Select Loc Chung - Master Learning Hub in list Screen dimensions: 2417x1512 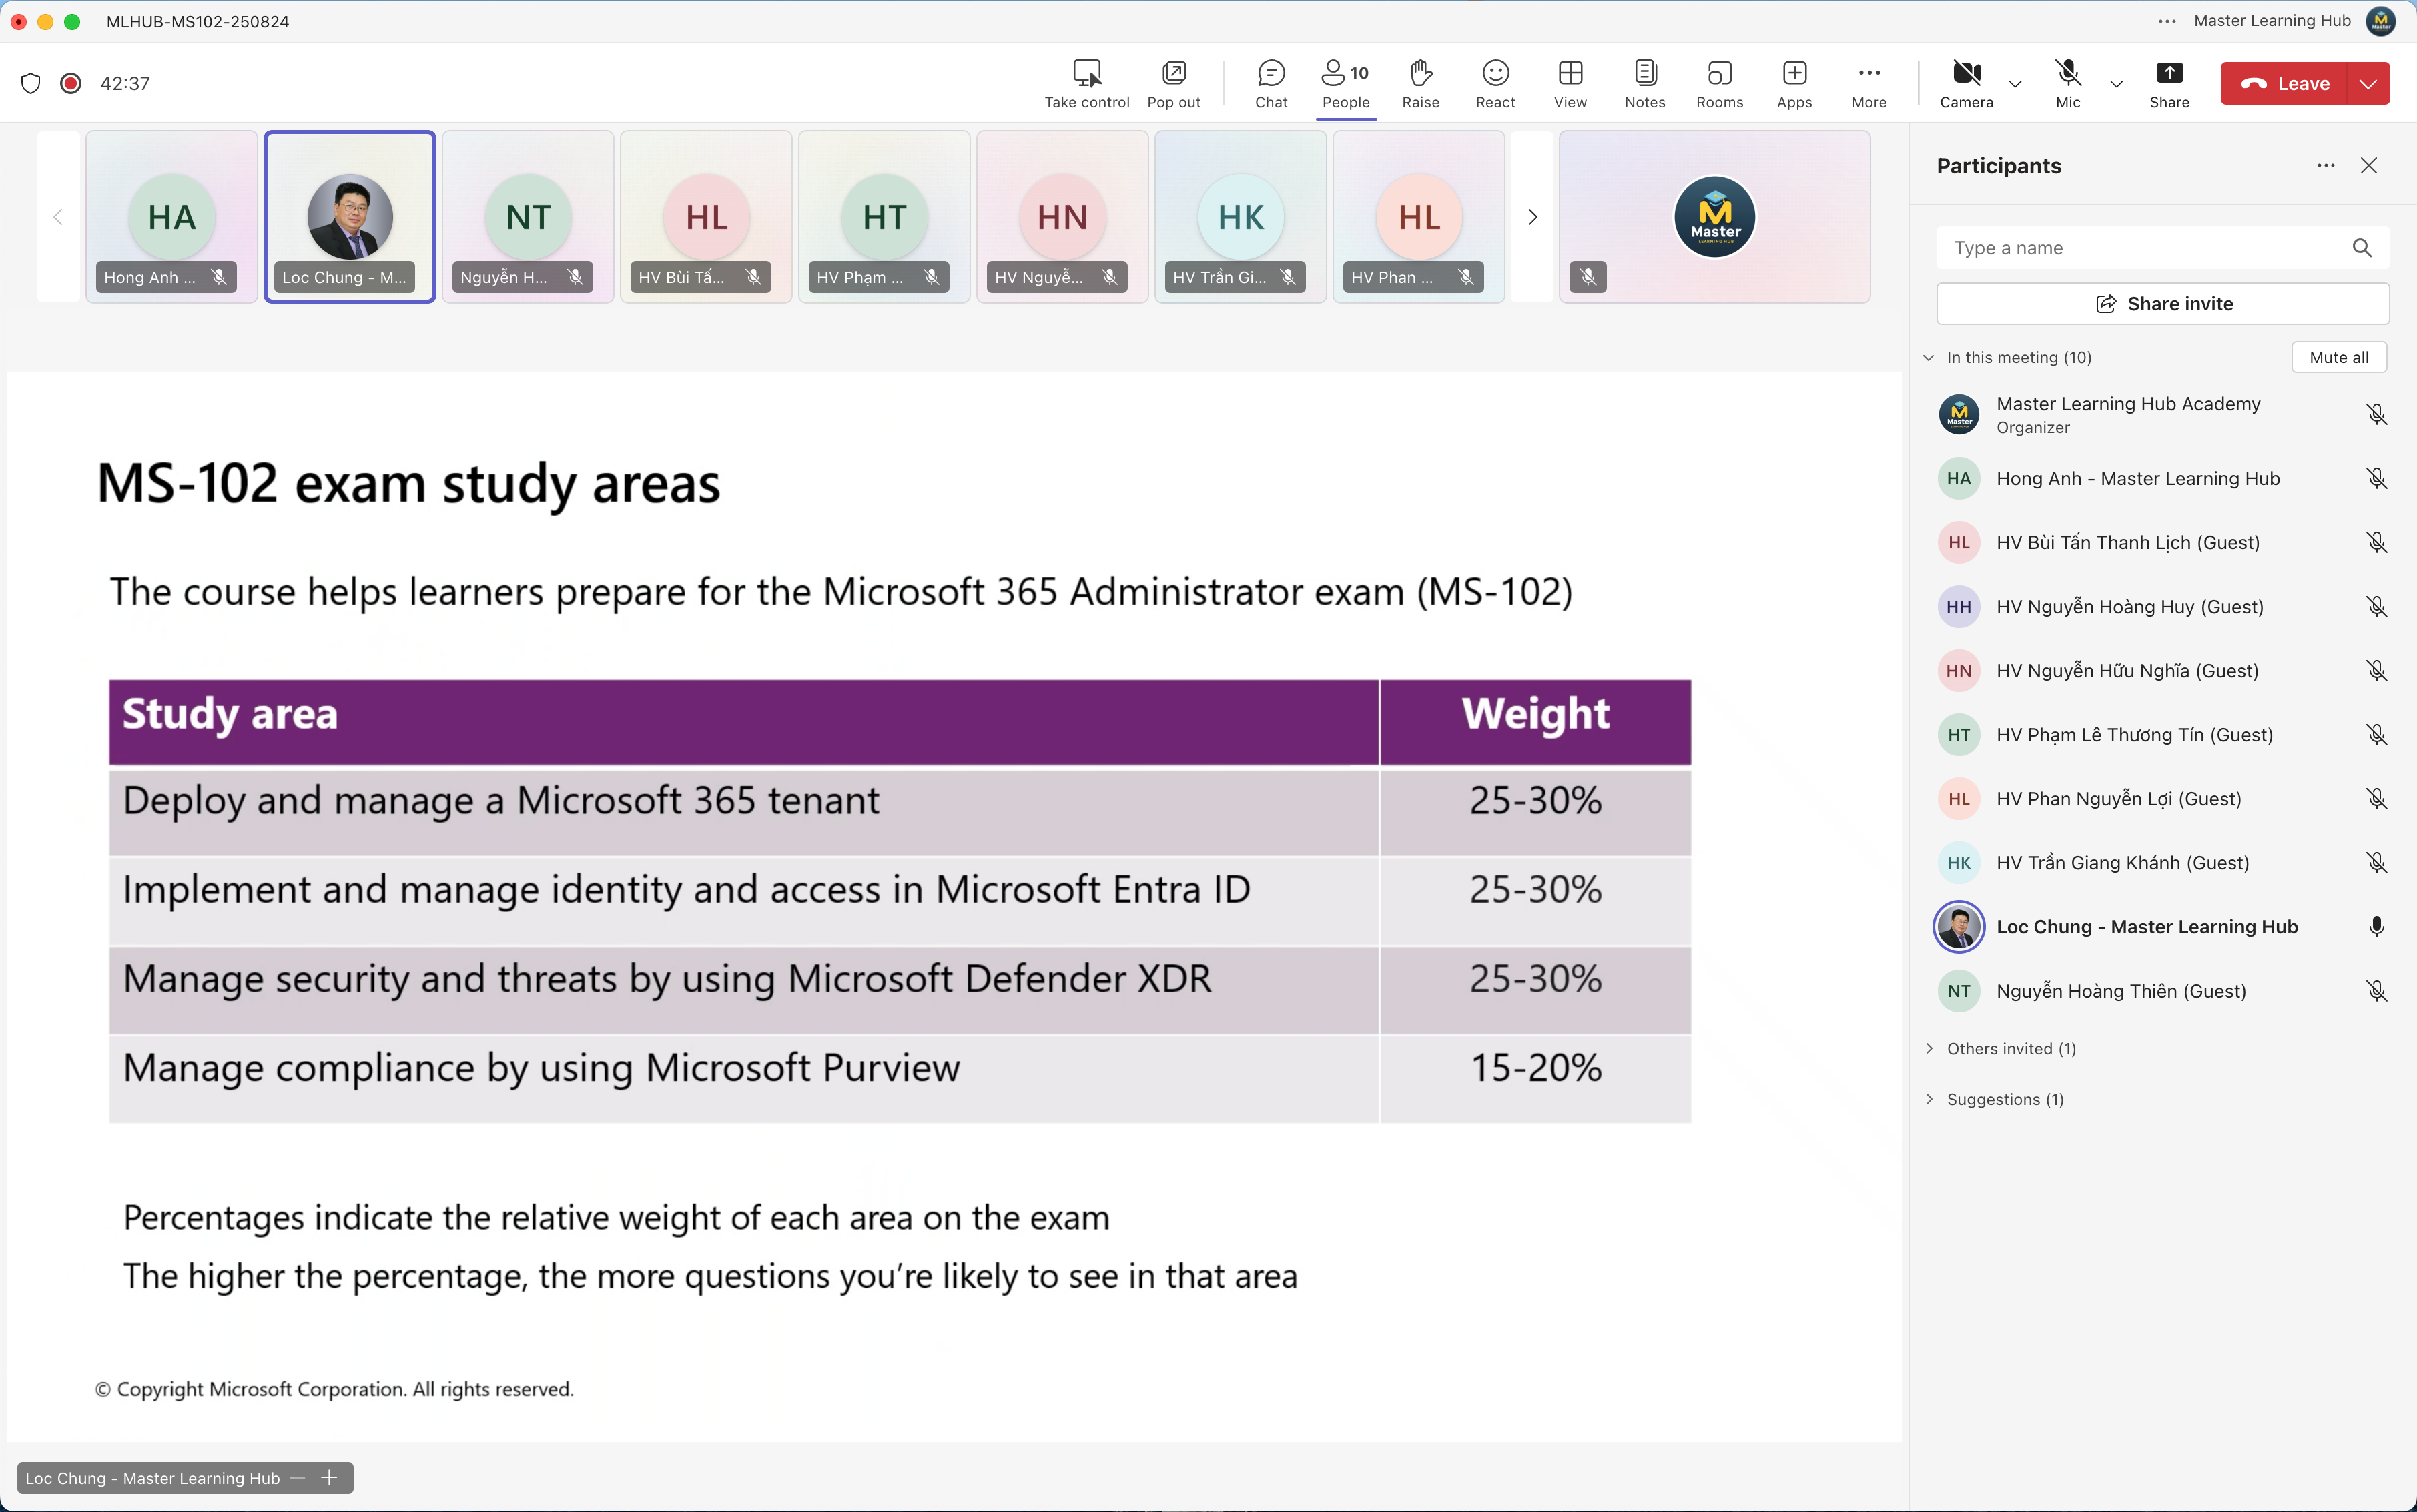pyautogui.click(x=2163, y=927)
